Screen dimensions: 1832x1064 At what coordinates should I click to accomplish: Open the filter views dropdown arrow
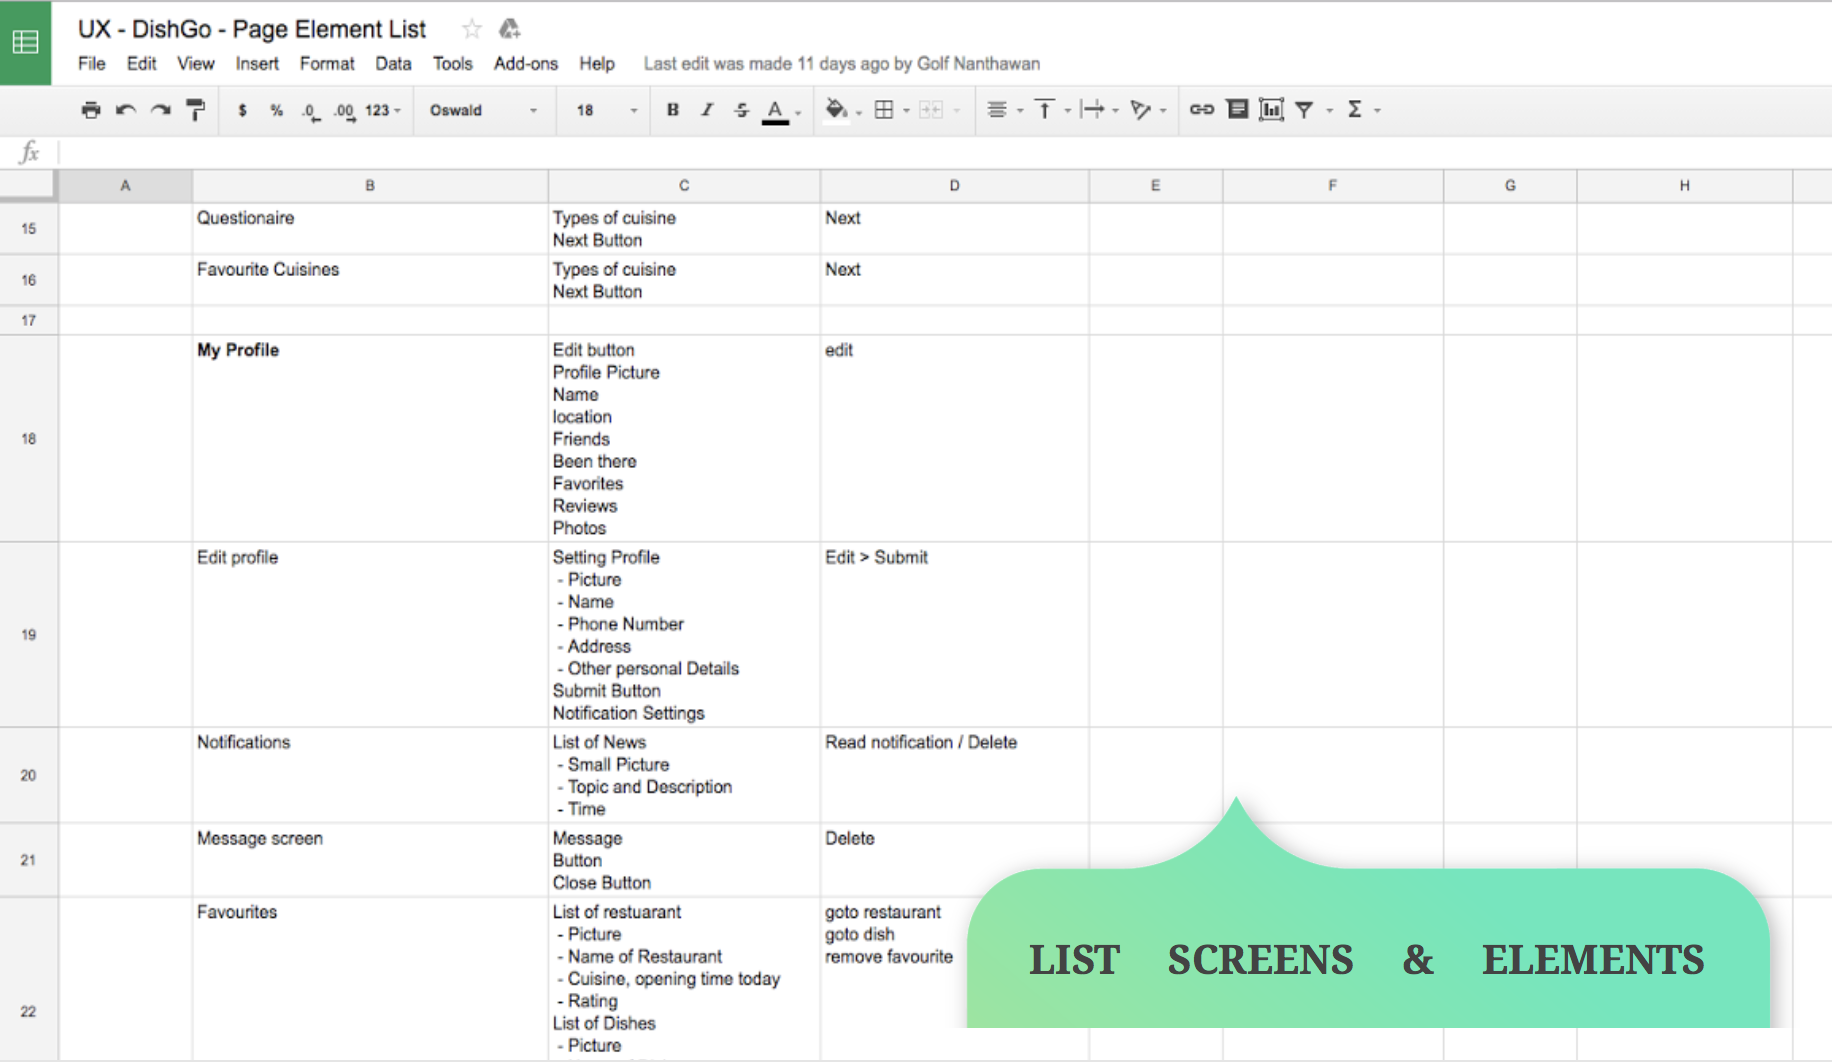click(x=1330, y=111)
